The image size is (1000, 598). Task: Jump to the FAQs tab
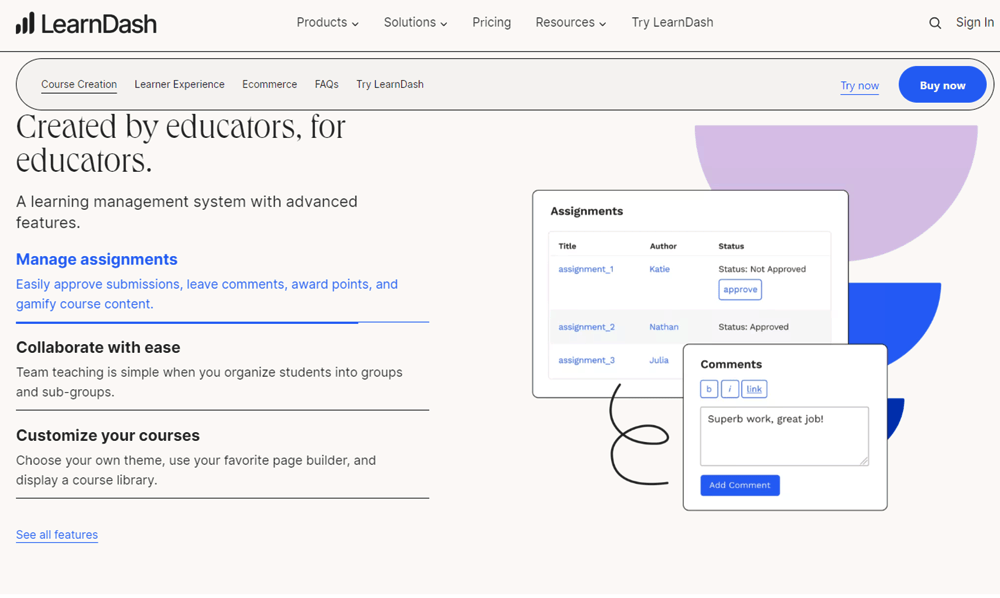[326, 85]
